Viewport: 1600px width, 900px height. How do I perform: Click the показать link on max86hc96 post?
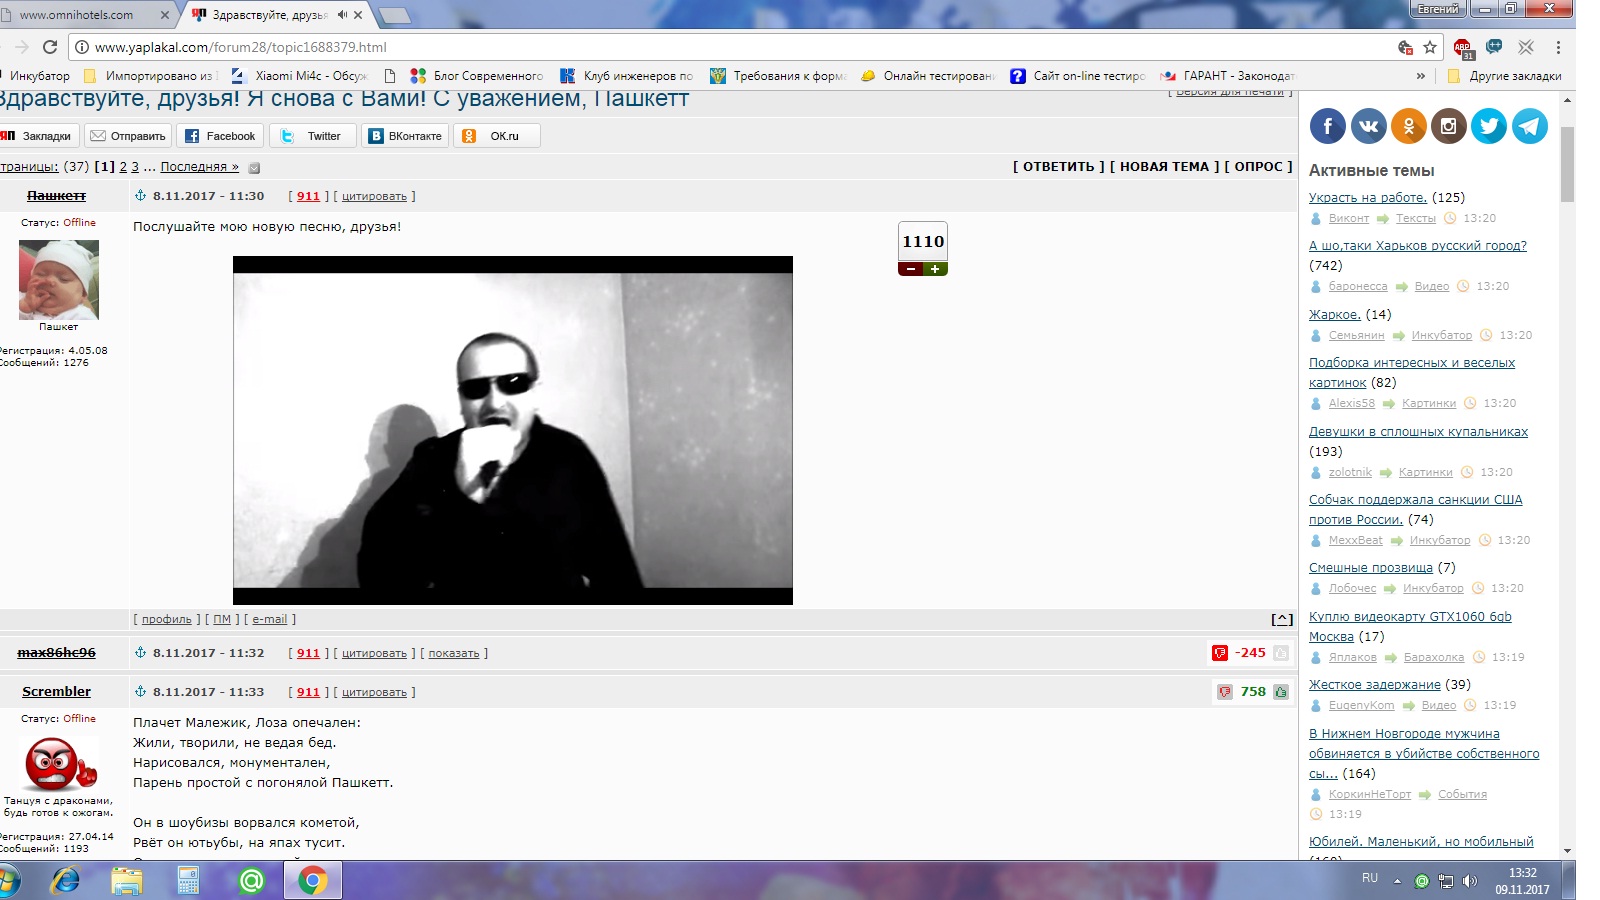click(454, 653)
